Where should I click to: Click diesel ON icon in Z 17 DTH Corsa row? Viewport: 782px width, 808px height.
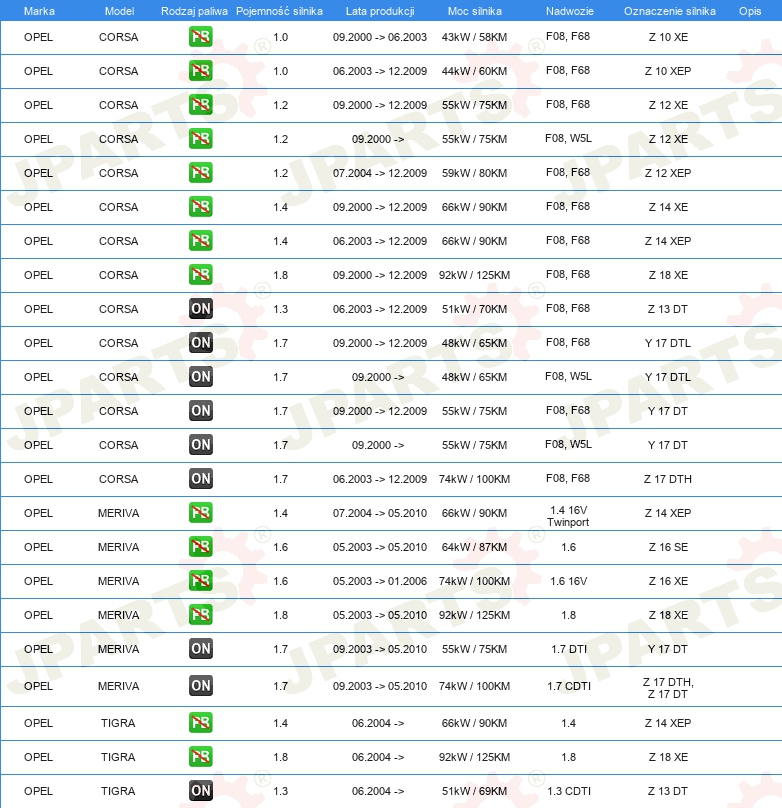click(200, 479)
